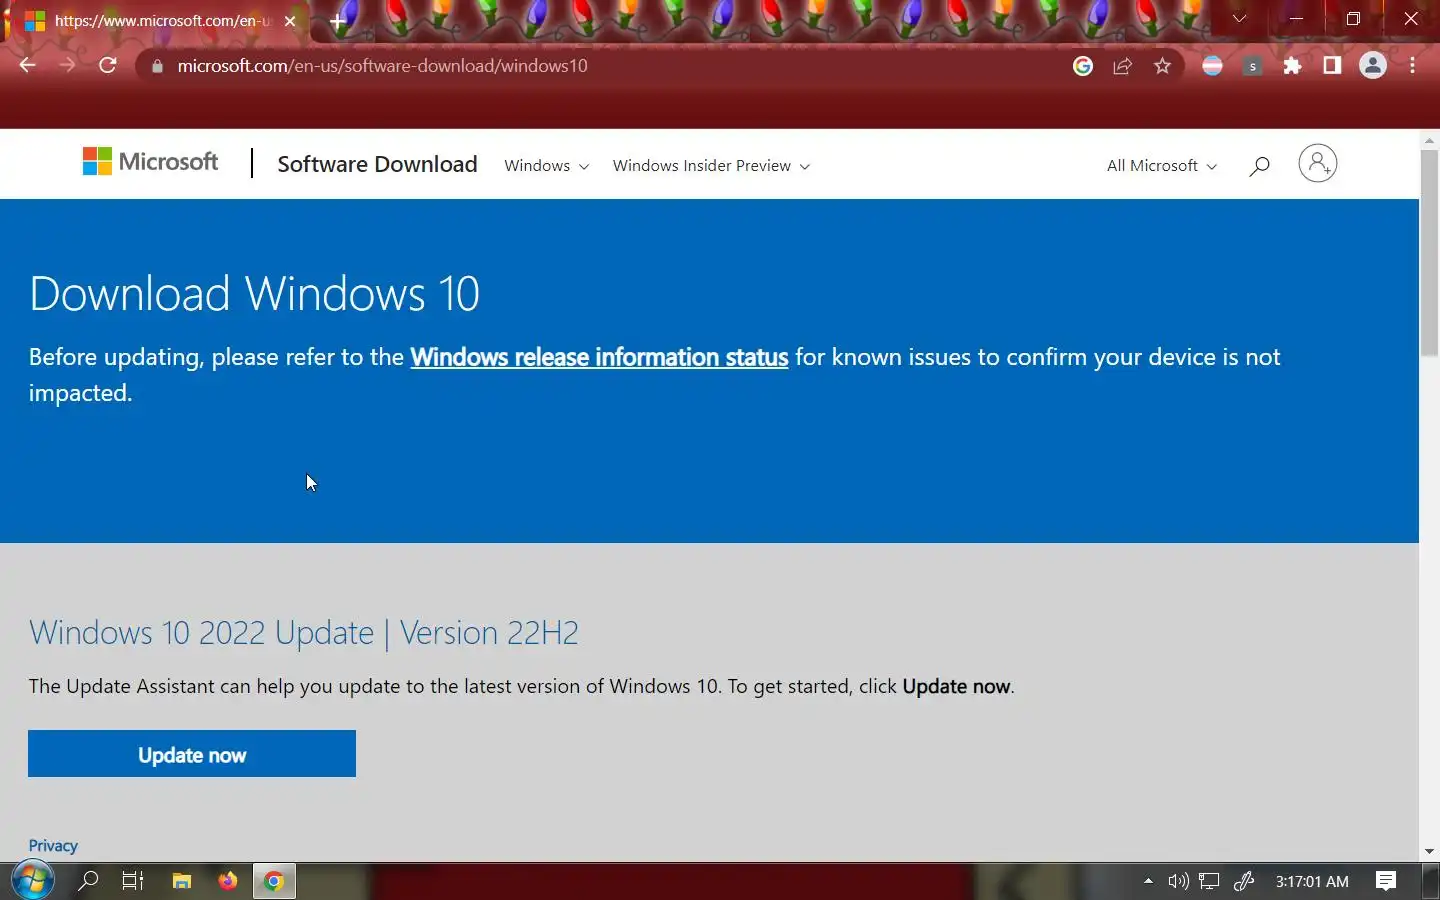Click the Microsoft logo
Image resolution: width=1440 pixels, height=900 pixels.
point(150,162)
